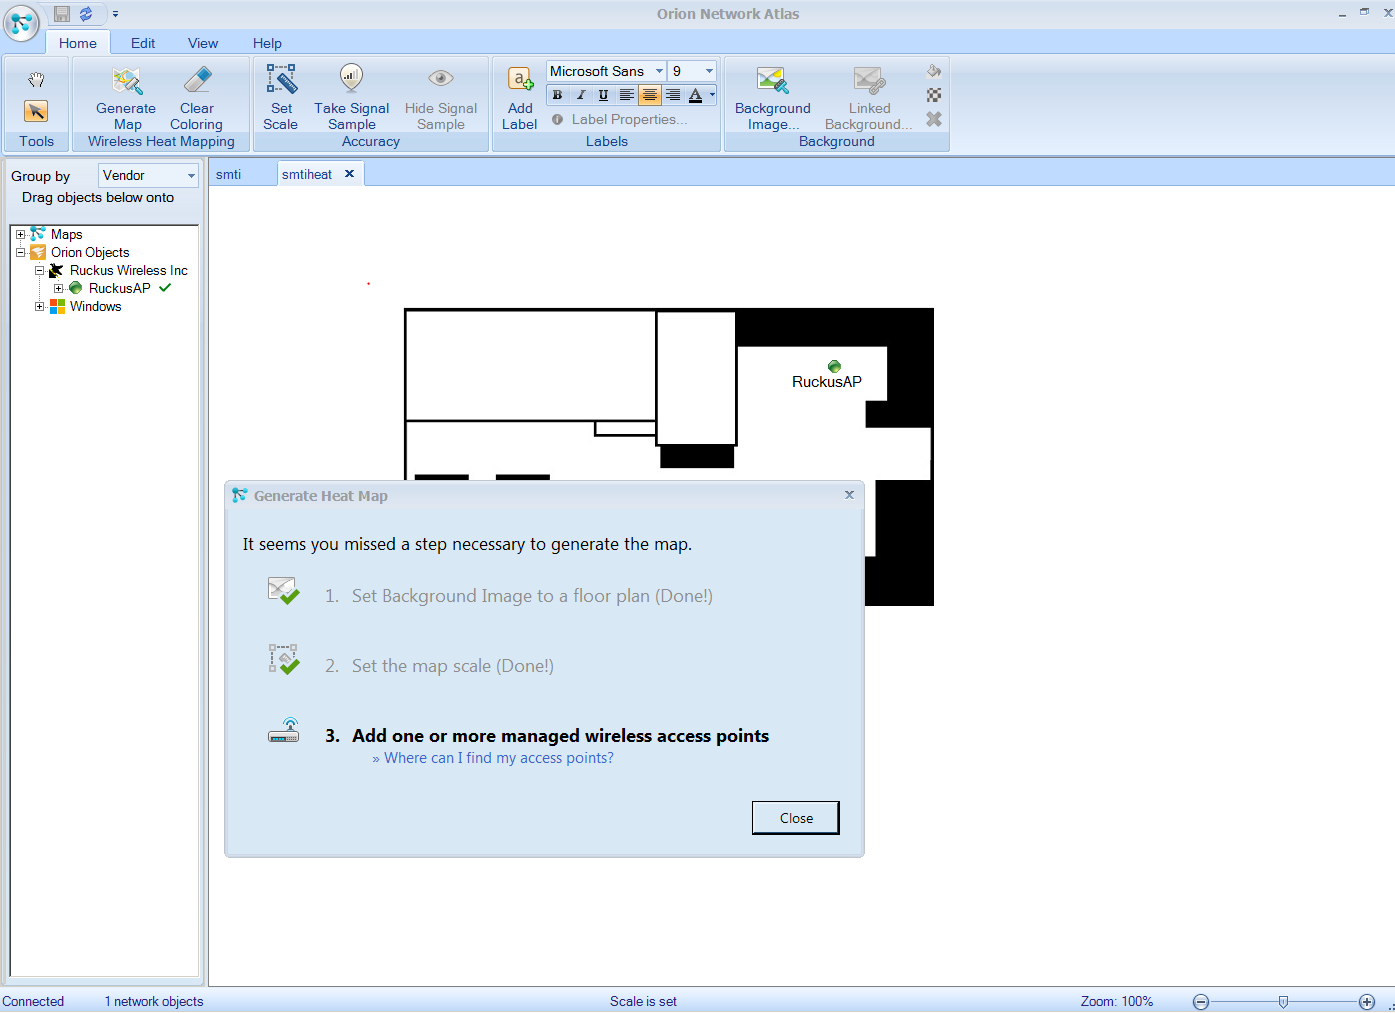
Task: Click the zoom in plus button
Action: pyautogui.click(x=1367, y=1002)
